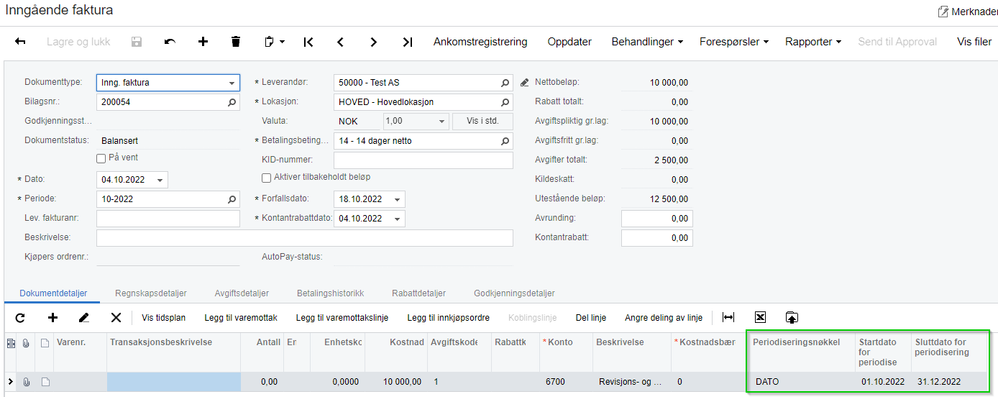Image resolution: width=998 pixels, height=397 pixels.
Task: Enable Aktiver tilbakeholdt beløp checkbox
Action: point(266,178)
